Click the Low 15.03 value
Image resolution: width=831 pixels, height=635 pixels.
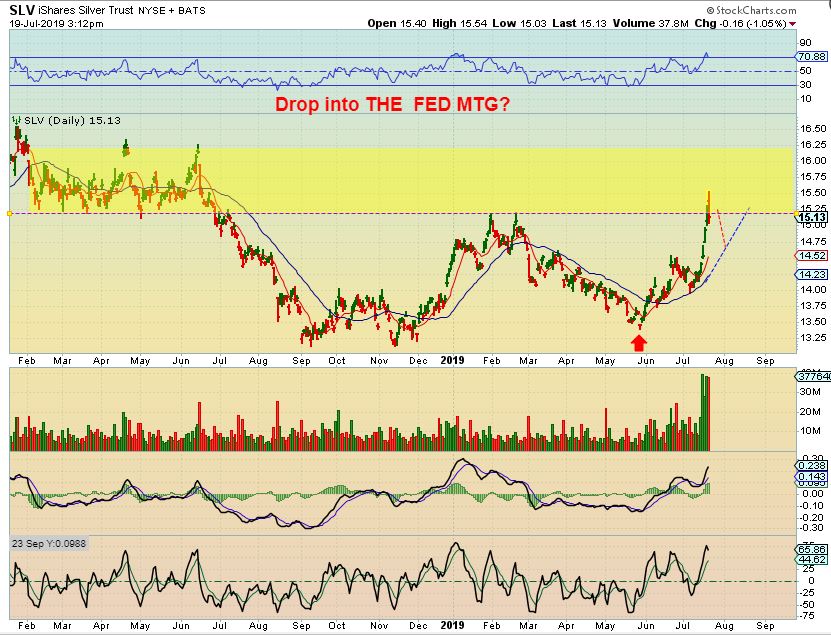click(x=519, y=23)
